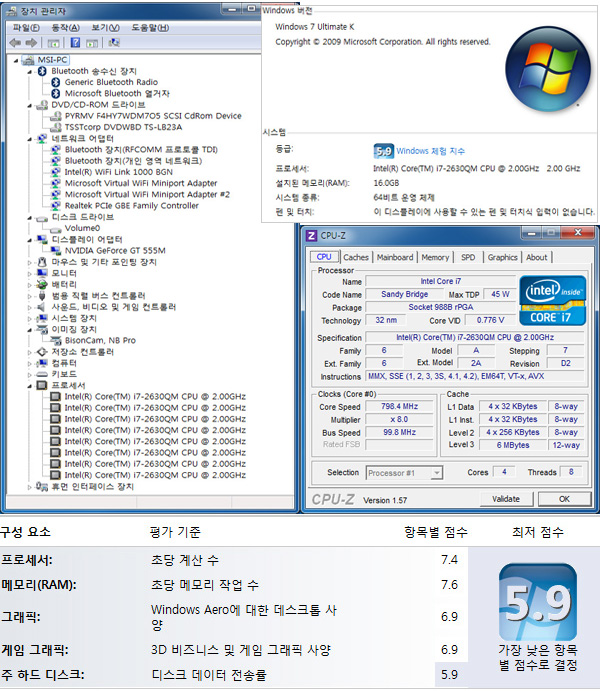Expand the 배터리 category

coord(30,285)
